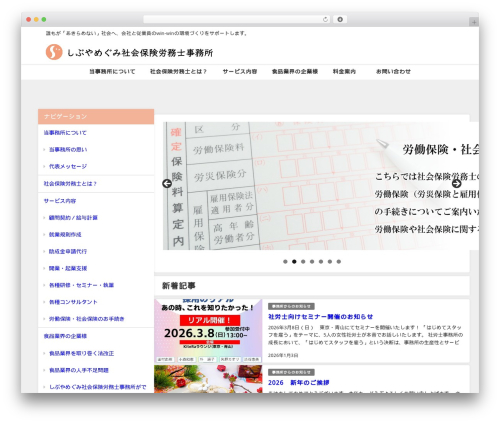The height and width of the screenshot is (423, 500).
Task: Click the site title しぶやめぐみ社会保険労務士事務所
Action: [x=140, y=53]
